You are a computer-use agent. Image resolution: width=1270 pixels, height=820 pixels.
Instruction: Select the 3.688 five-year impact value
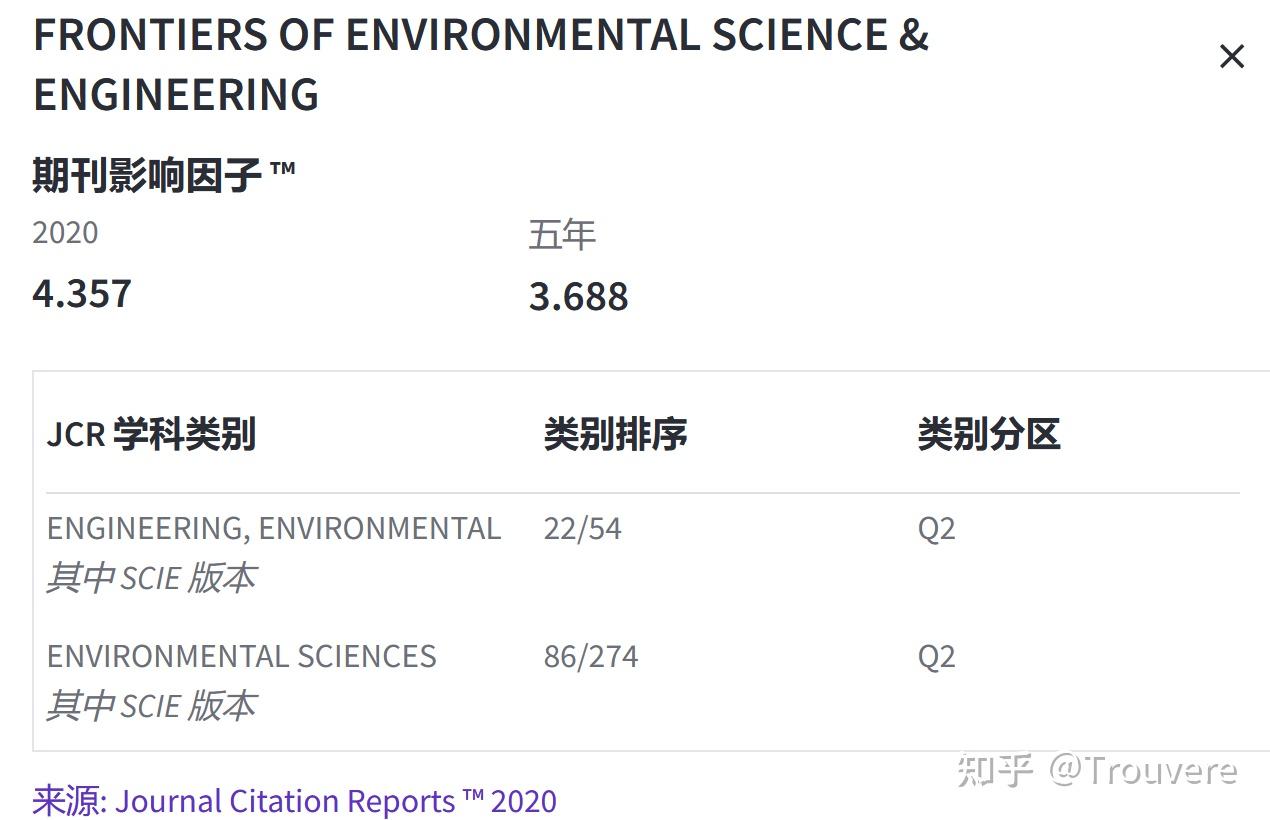tap(578, 296)
